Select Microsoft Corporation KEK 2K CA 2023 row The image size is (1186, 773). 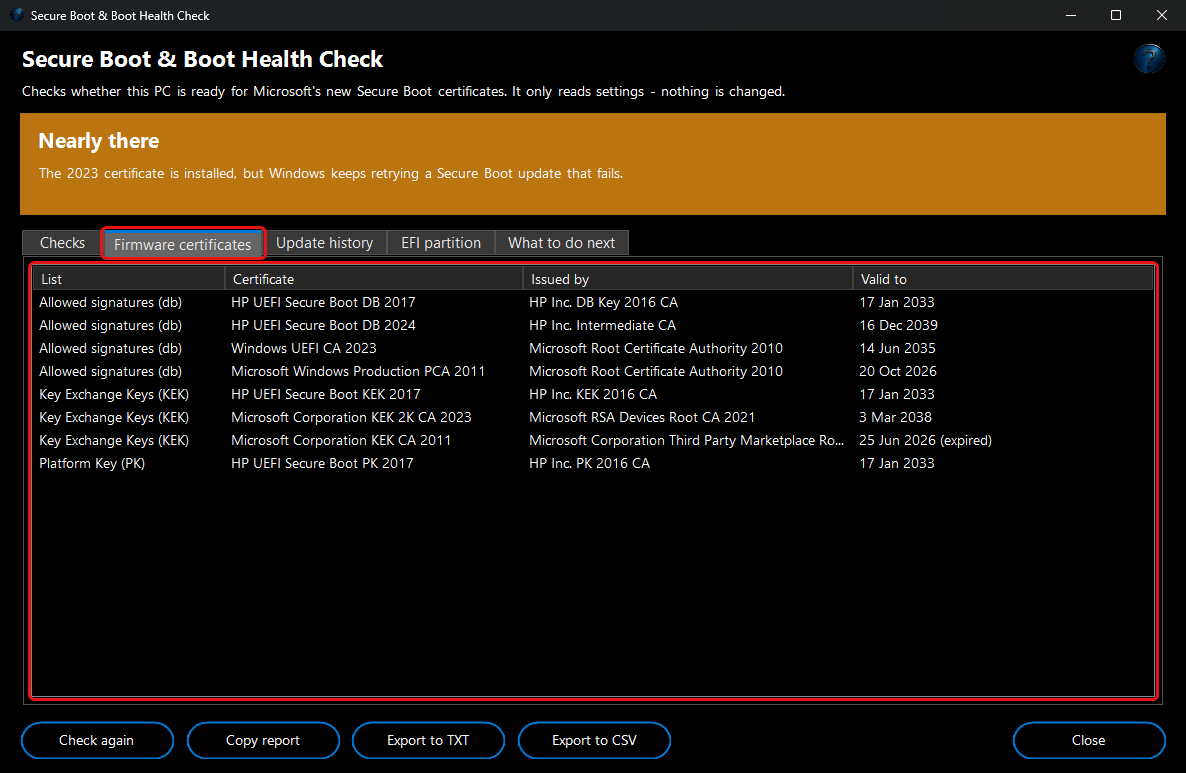tap(593, 418)
